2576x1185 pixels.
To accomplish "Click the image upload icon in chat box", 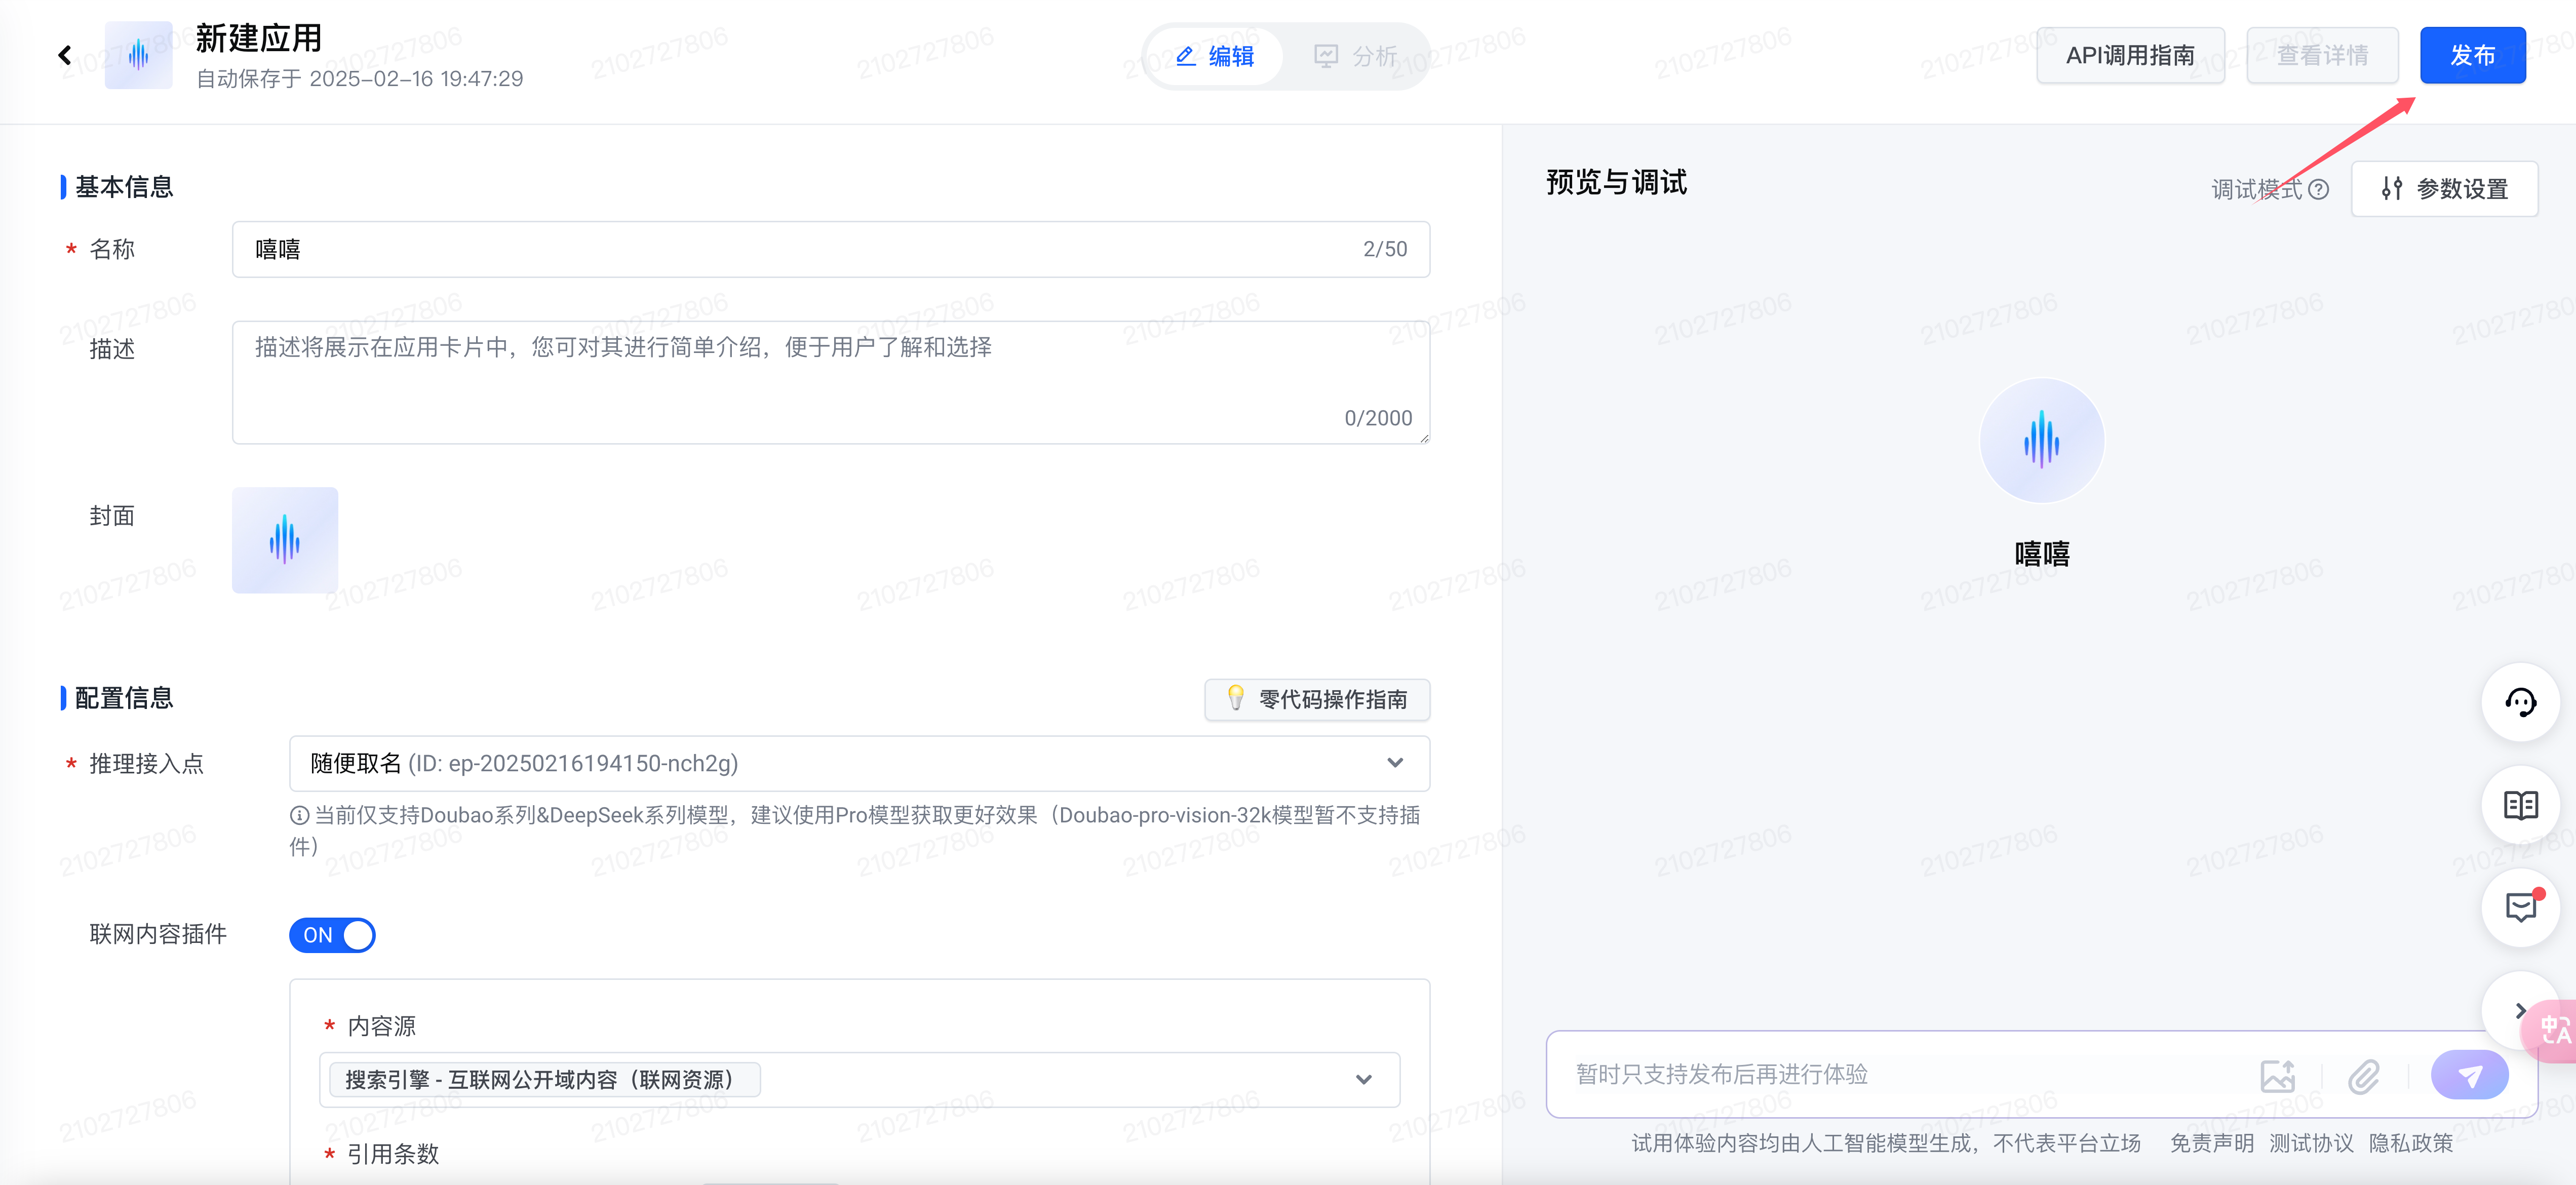I will coord(2277,1076).
